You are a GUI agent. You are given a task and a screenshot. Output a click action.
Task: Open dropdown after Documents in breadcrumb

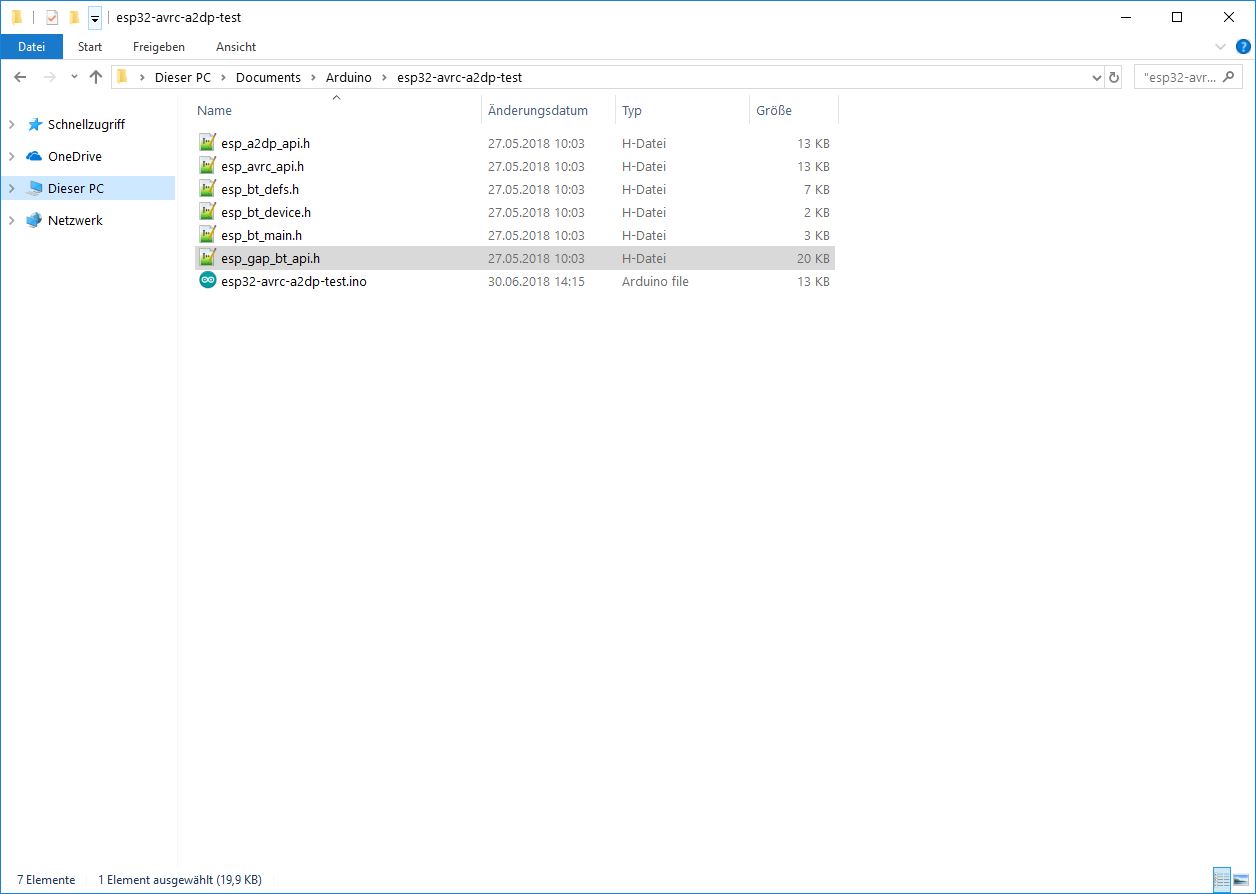313,77
